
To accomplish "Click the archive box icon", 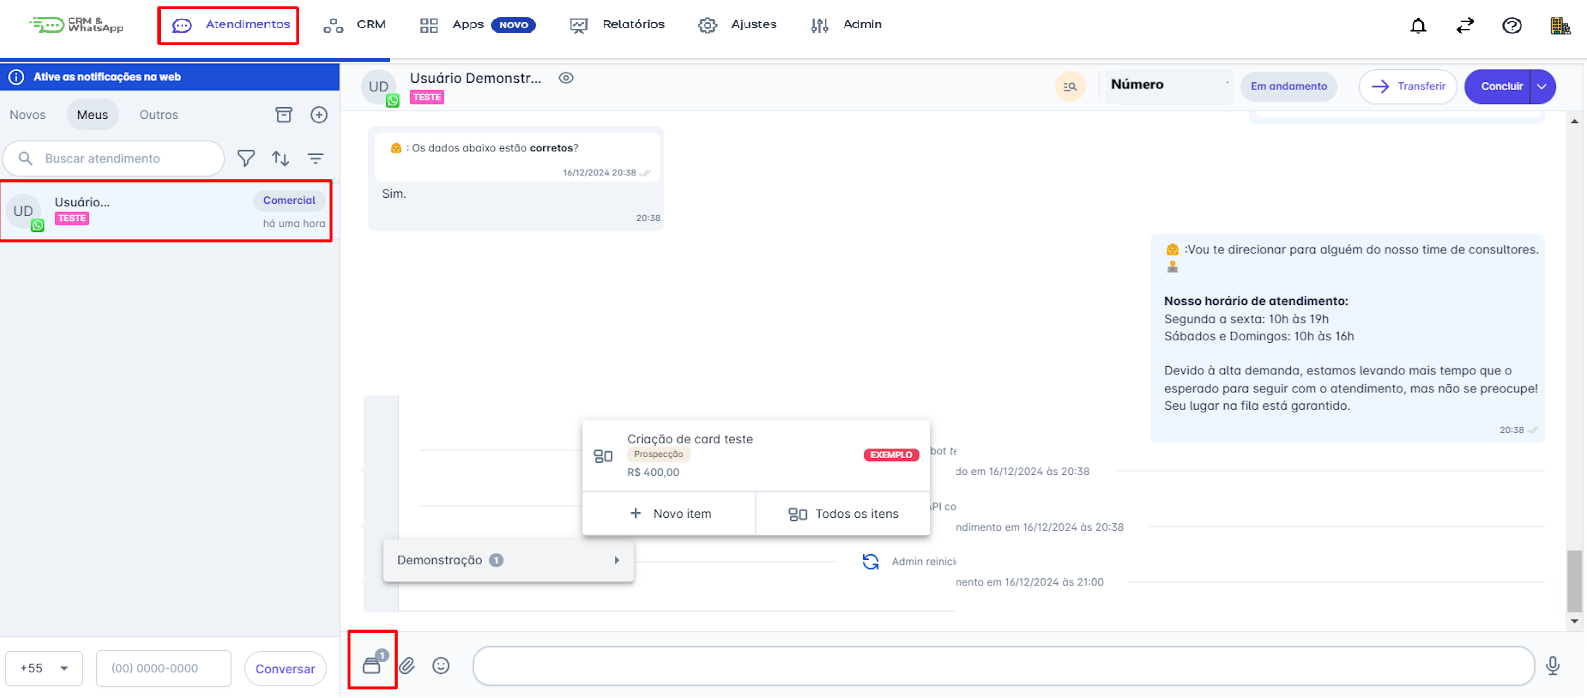I will tap(284, 115).
